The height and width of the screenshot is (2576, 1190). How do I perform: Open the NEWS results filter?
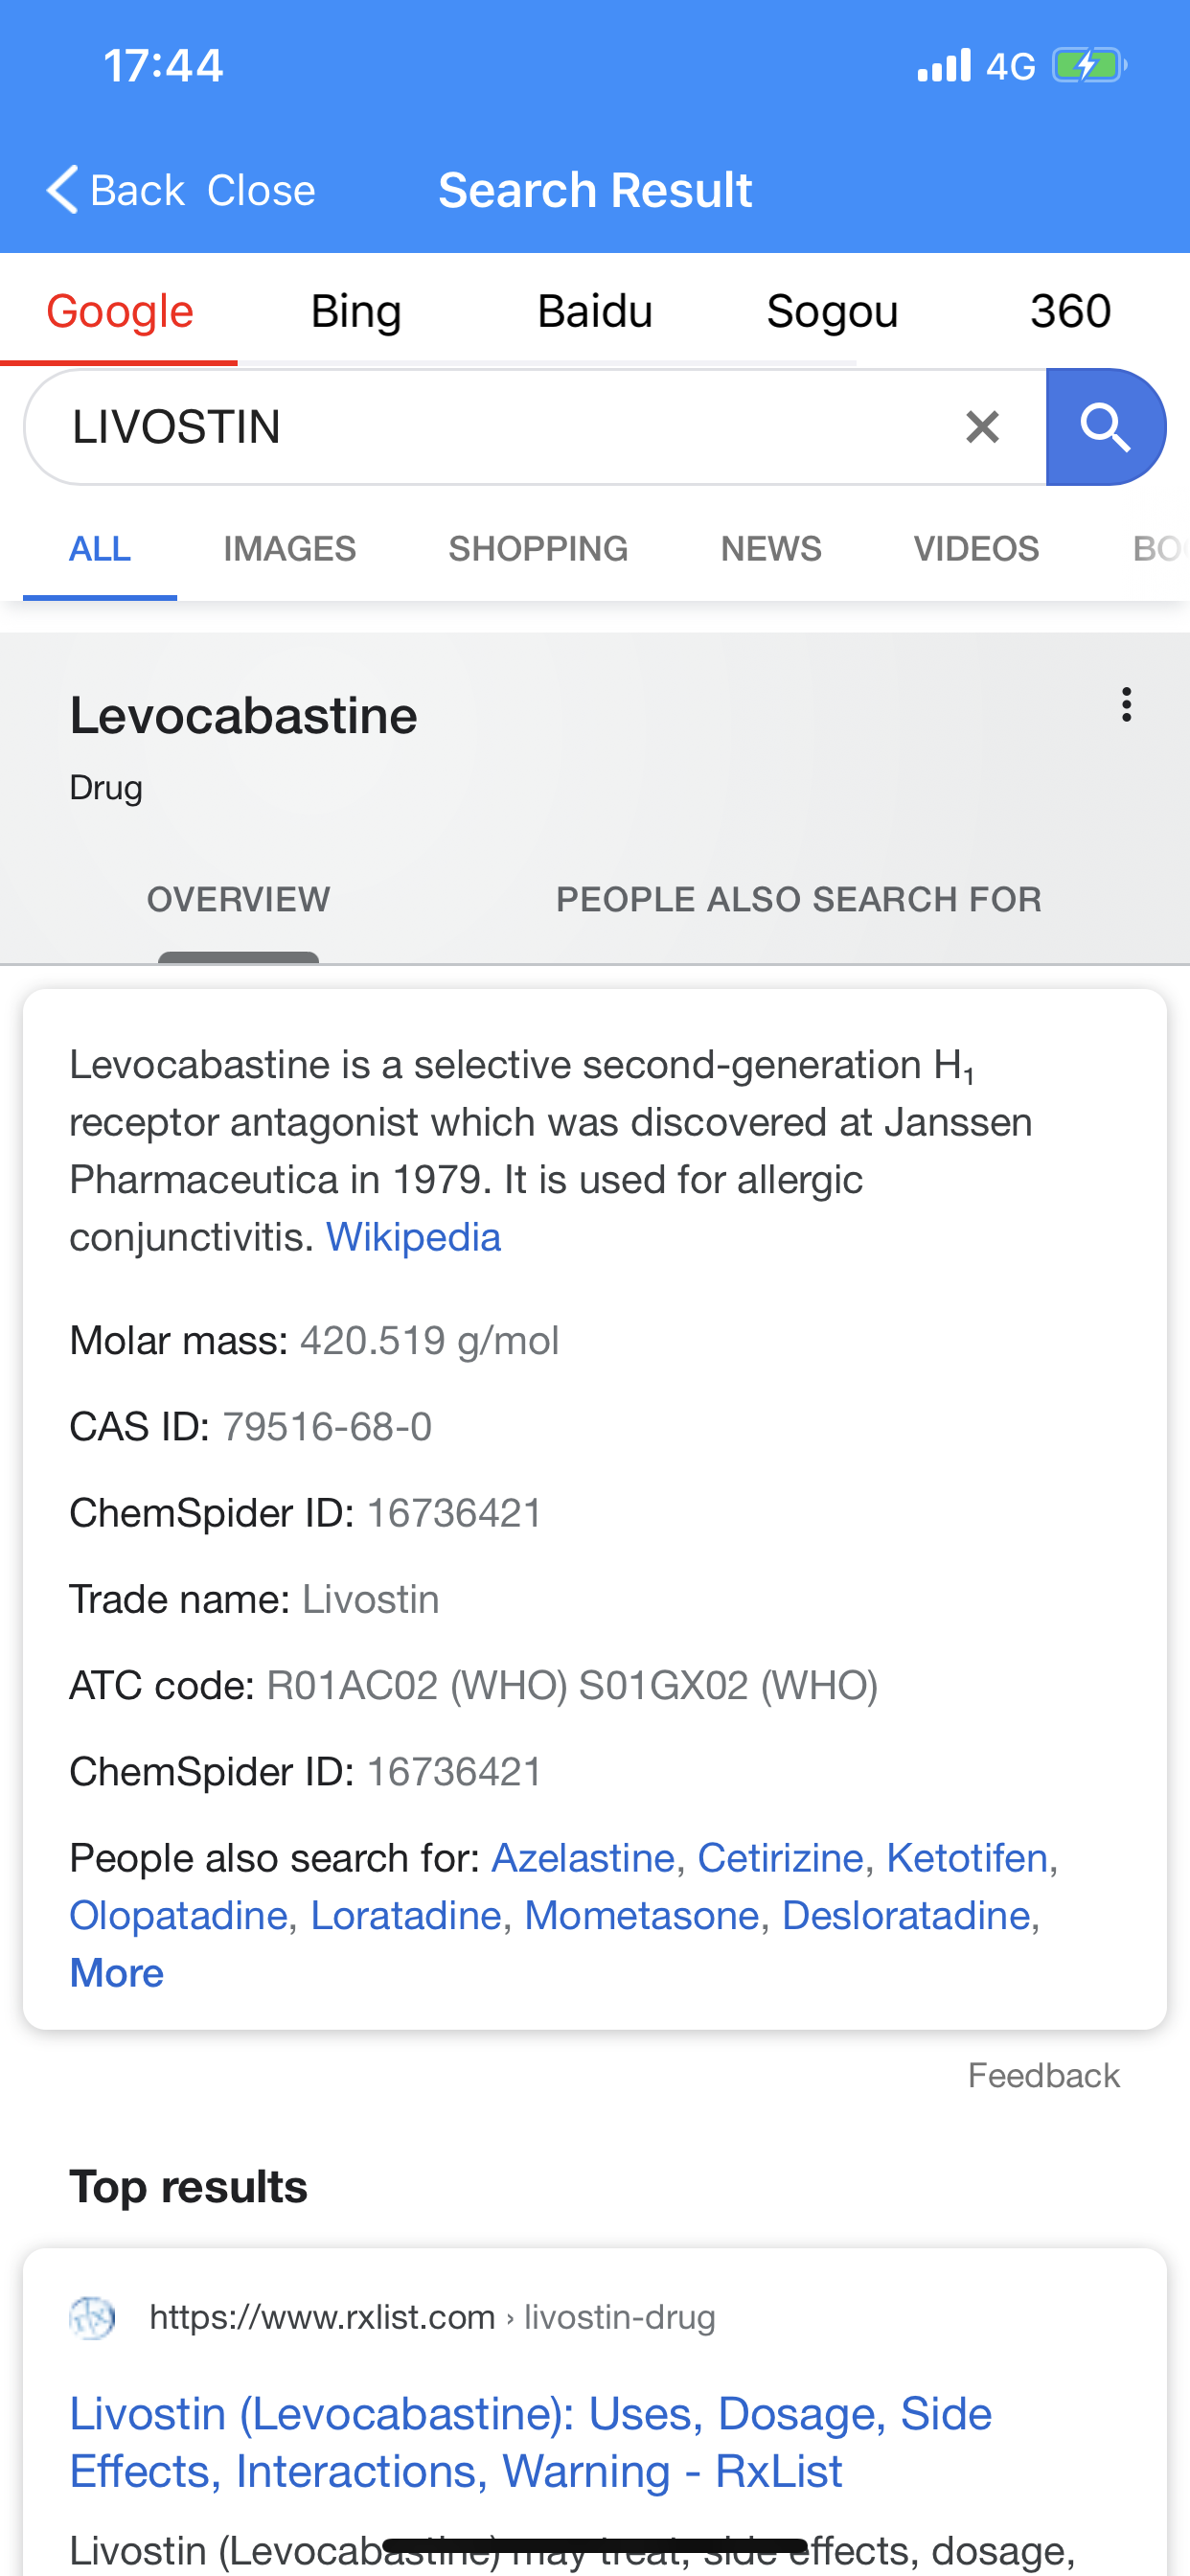click(771, 548)
